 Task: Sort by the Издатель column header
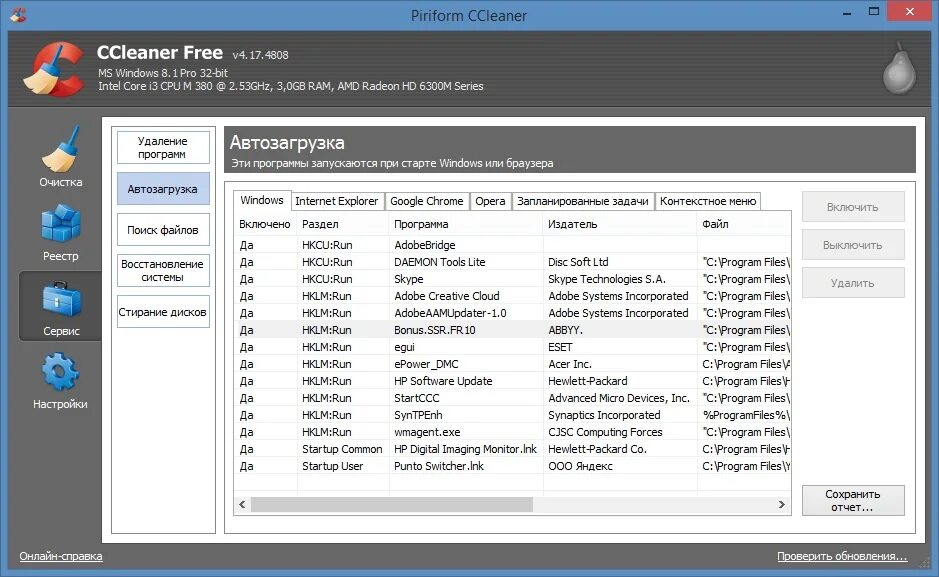tap(620, 224)
